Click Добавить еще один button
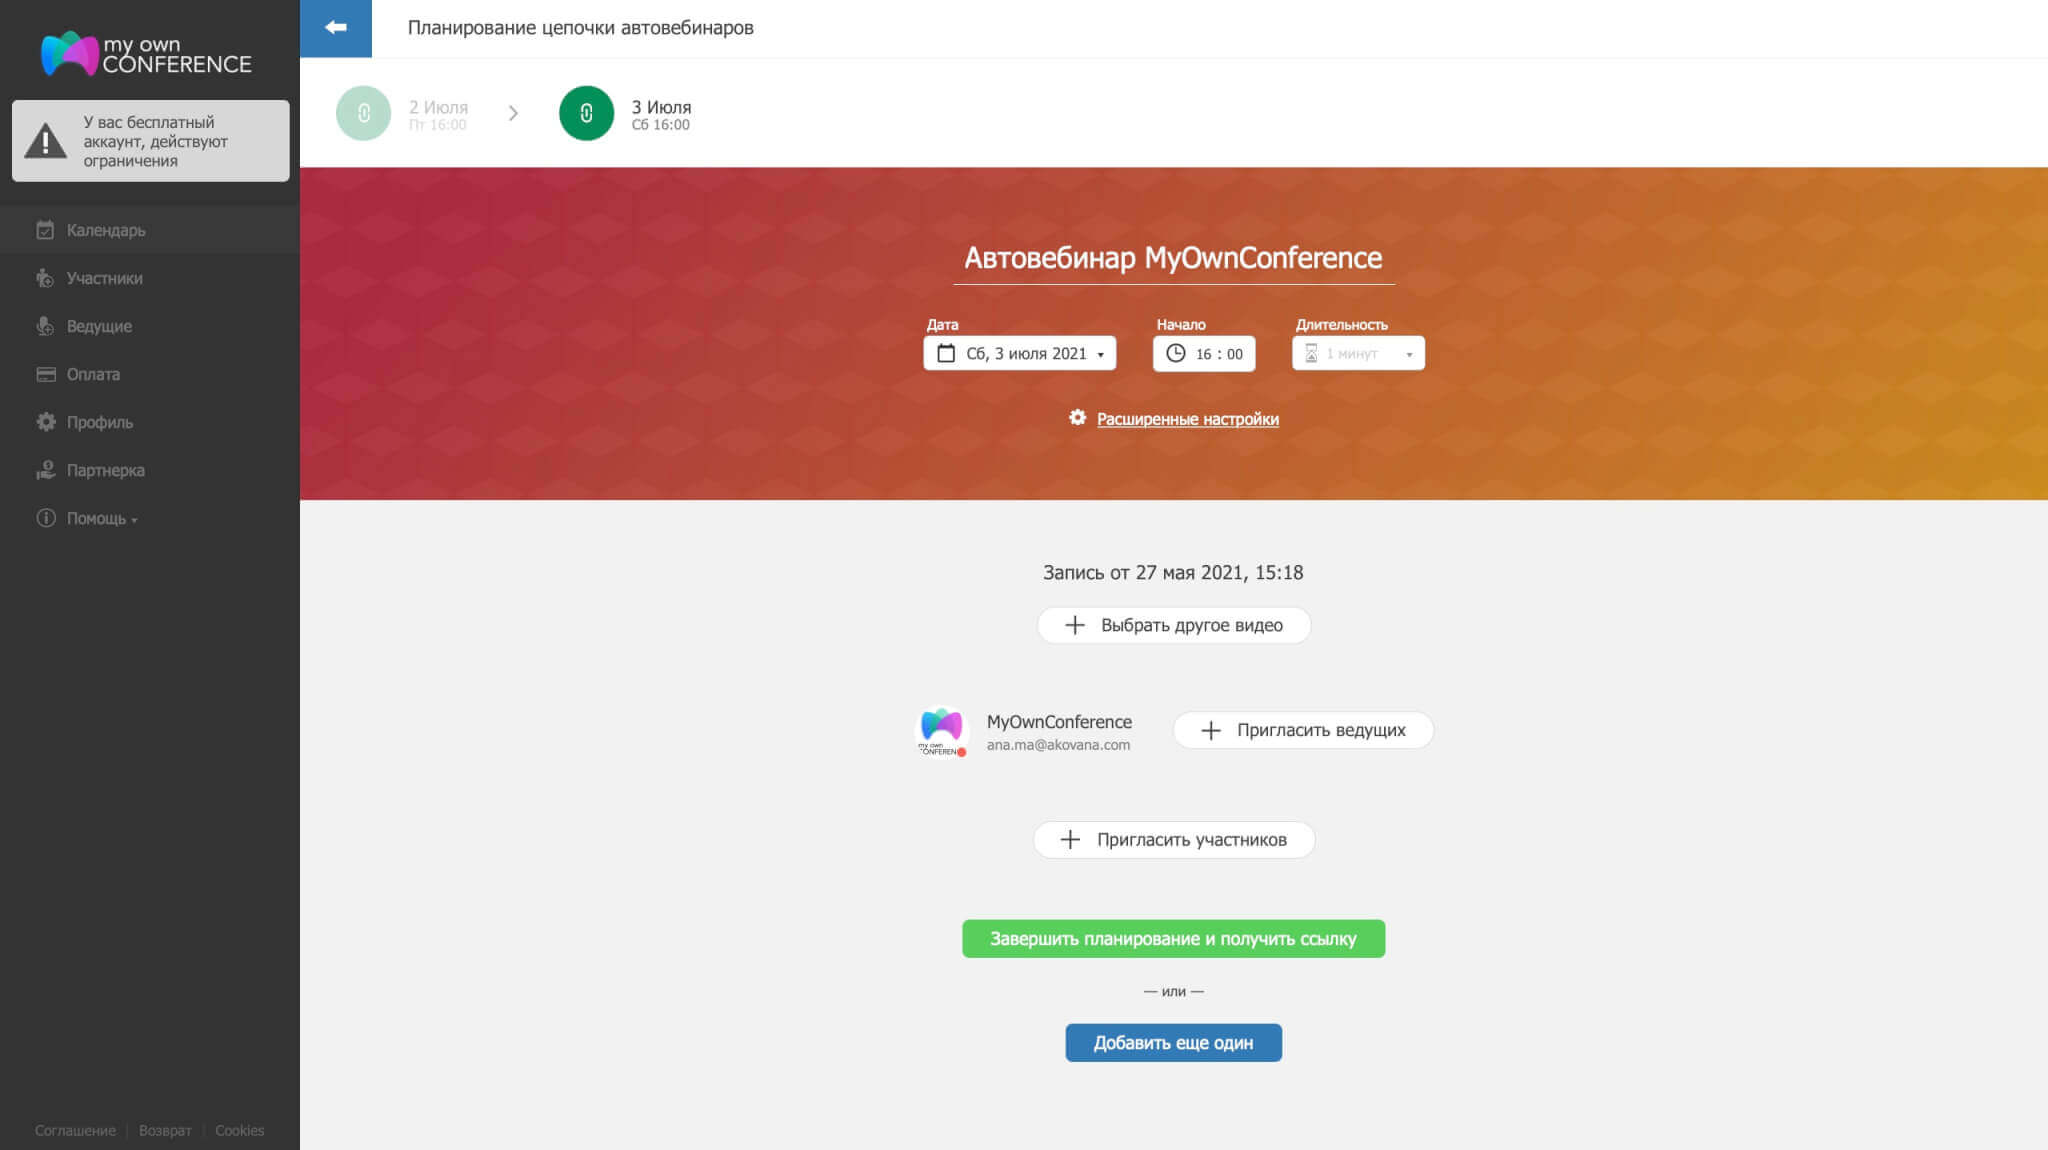Screen dimensions: 2048x1150 (1173, 1042)
